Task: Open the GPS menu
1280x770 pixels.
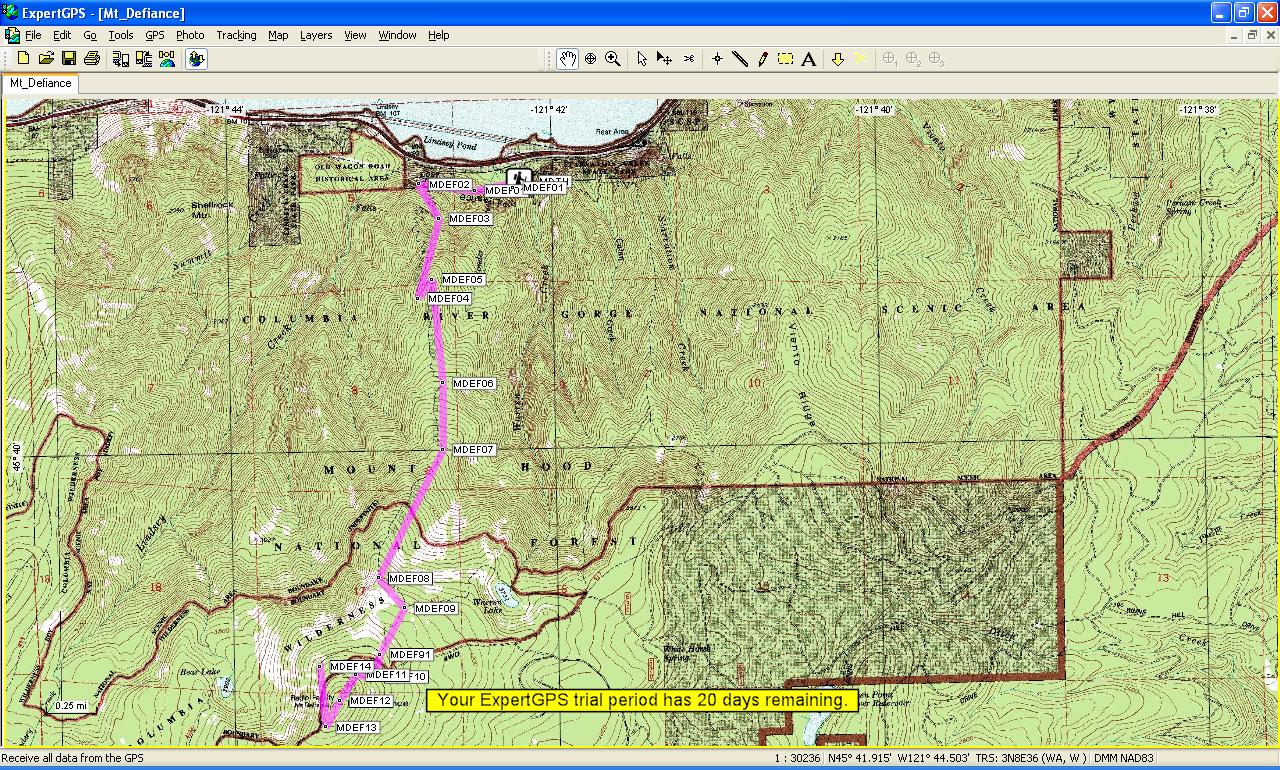Action: (154, 35)
